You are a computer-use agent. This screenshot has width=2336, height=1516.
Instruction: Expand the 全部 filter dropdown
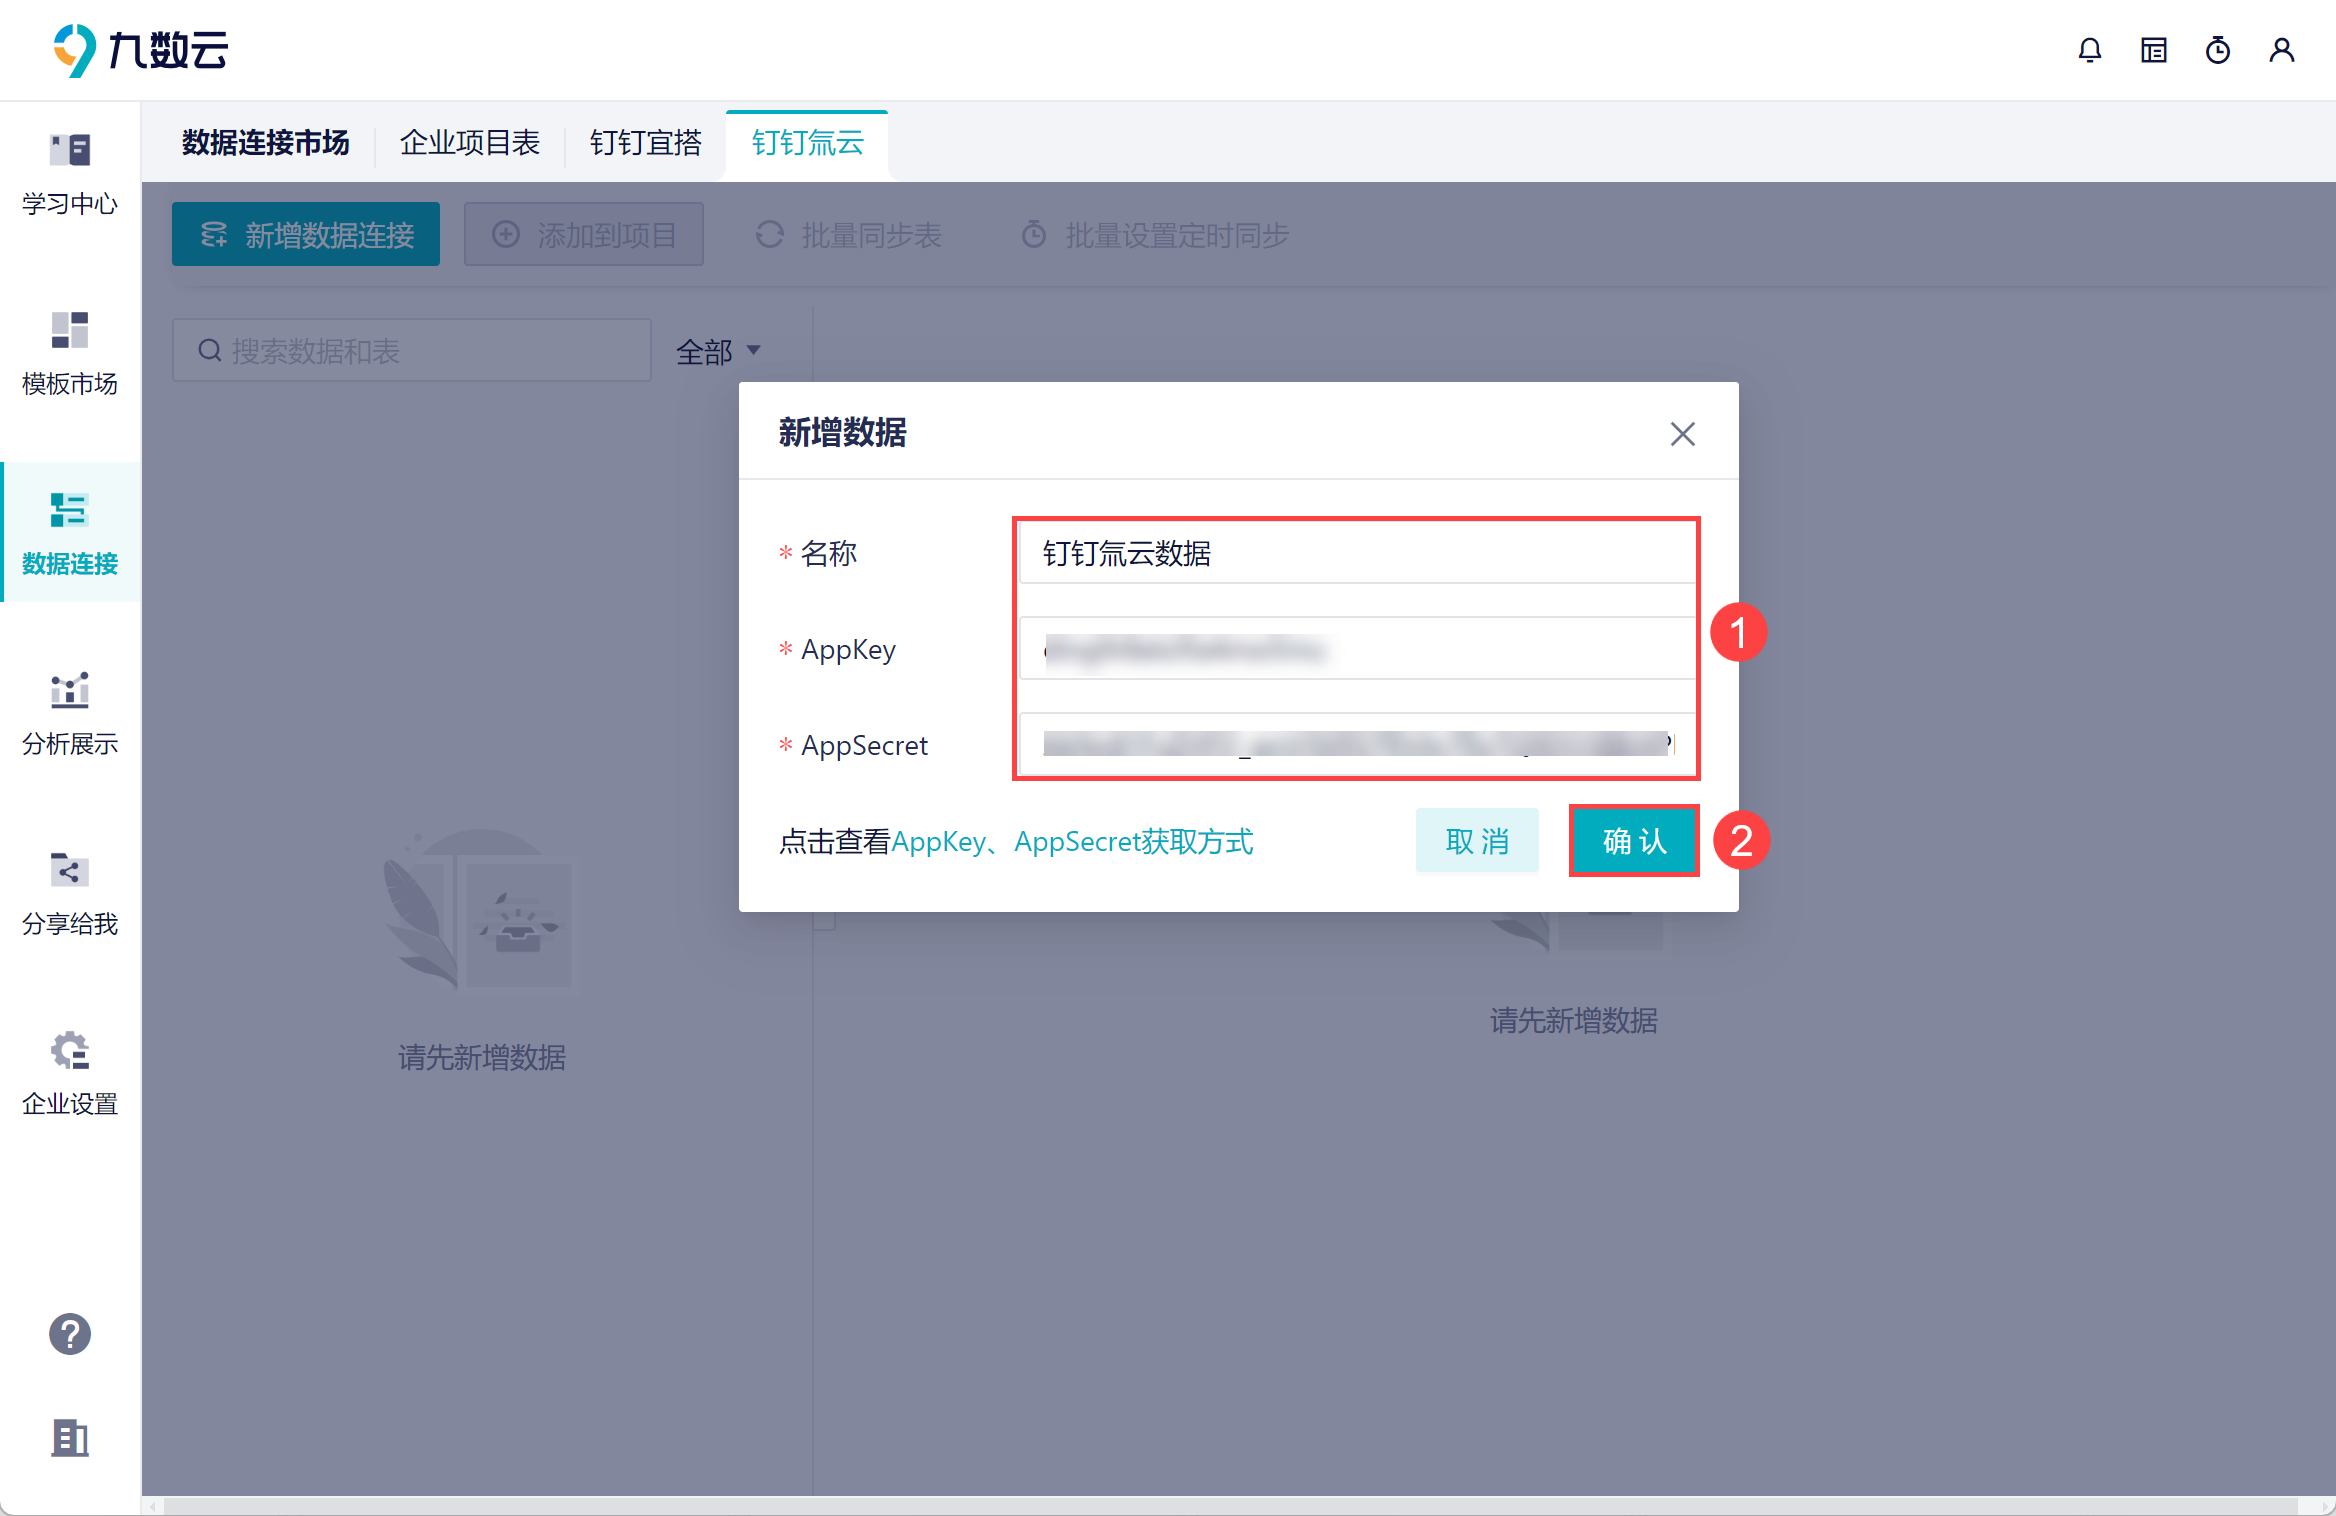(718, 351)
